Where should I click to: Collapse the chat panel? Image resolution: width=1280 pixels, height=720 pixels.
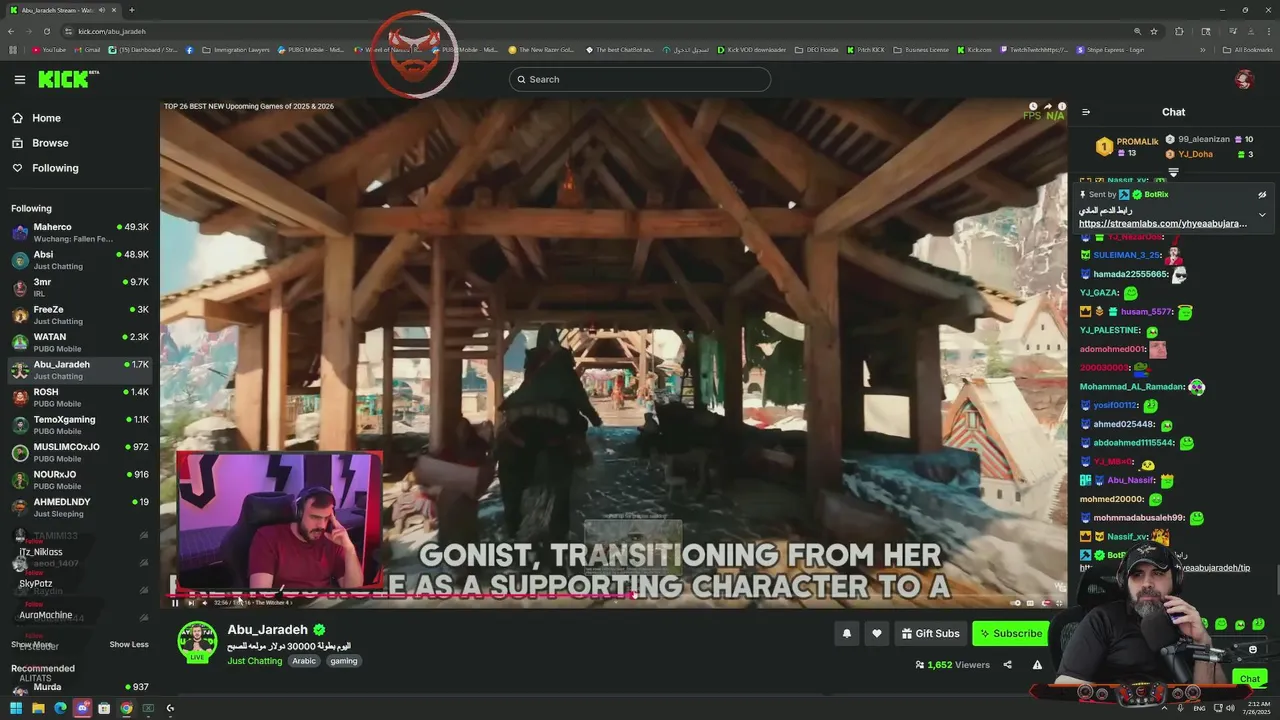(1086, 112)
